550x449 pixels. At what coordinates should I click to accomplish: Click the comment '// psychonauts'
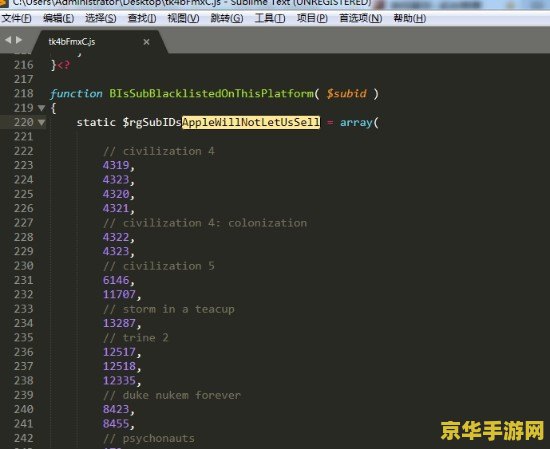click(149, 438)
